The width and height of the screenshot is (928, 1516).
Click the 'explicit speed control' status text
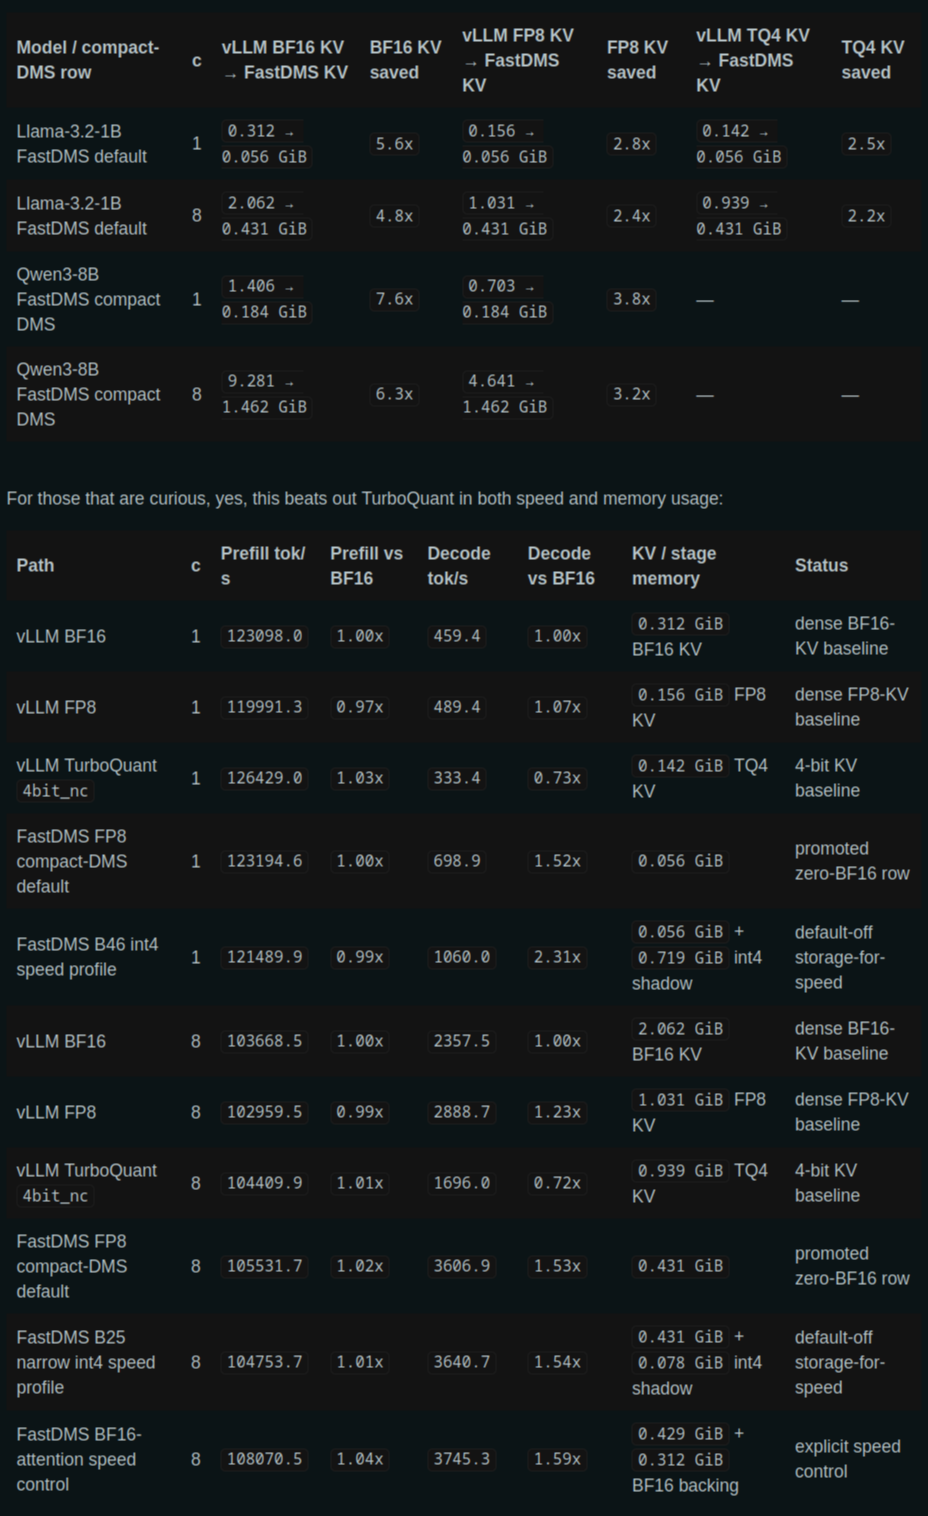pyautogui.click(x=848, y=1459)
